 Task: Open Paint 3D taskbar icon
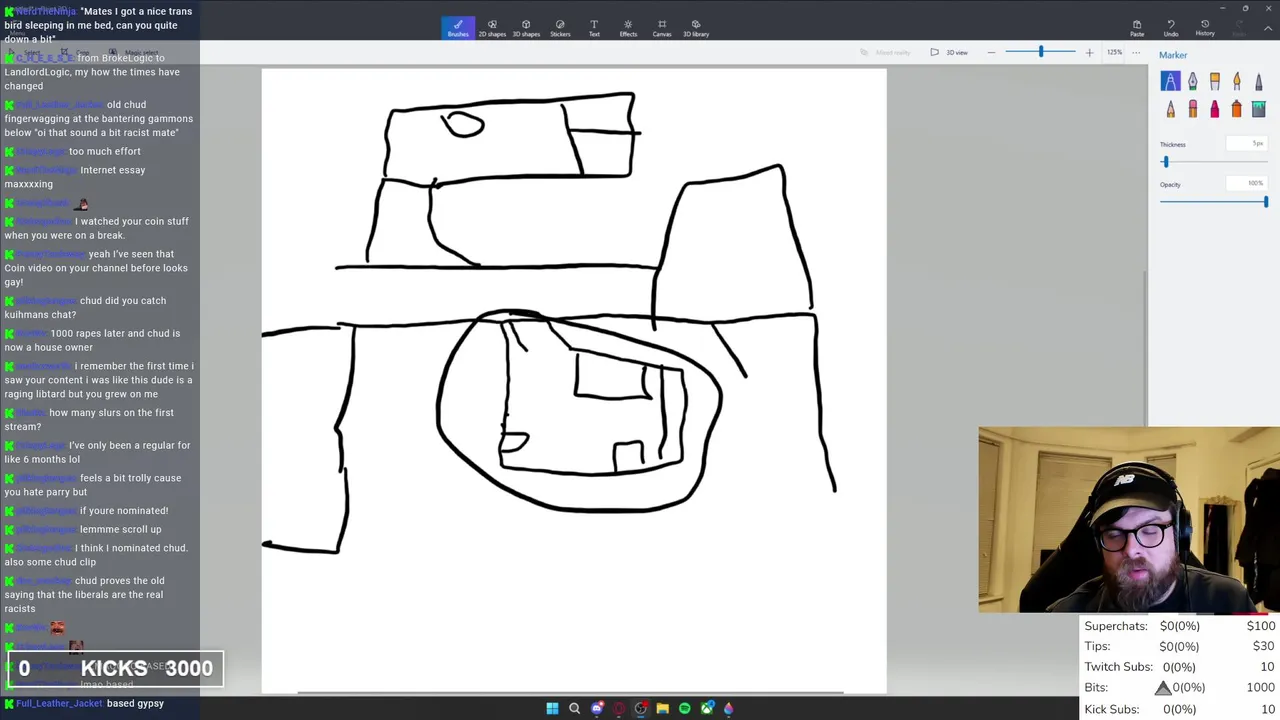click(x=729, y=709)
